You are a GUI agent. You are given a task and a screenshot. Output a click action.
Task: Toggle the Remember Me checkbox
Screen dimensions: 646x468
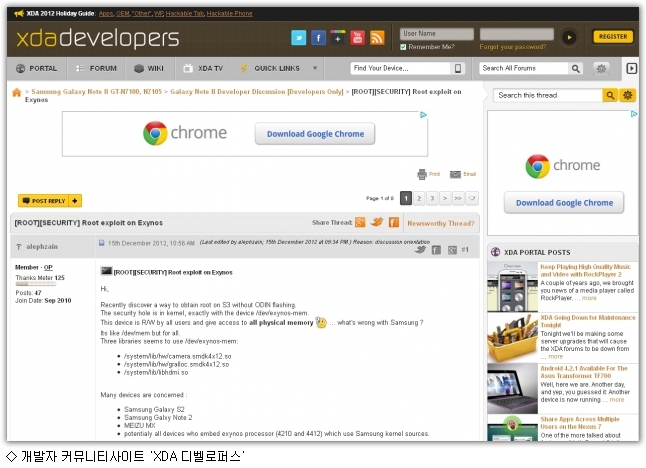click(403, 47)
